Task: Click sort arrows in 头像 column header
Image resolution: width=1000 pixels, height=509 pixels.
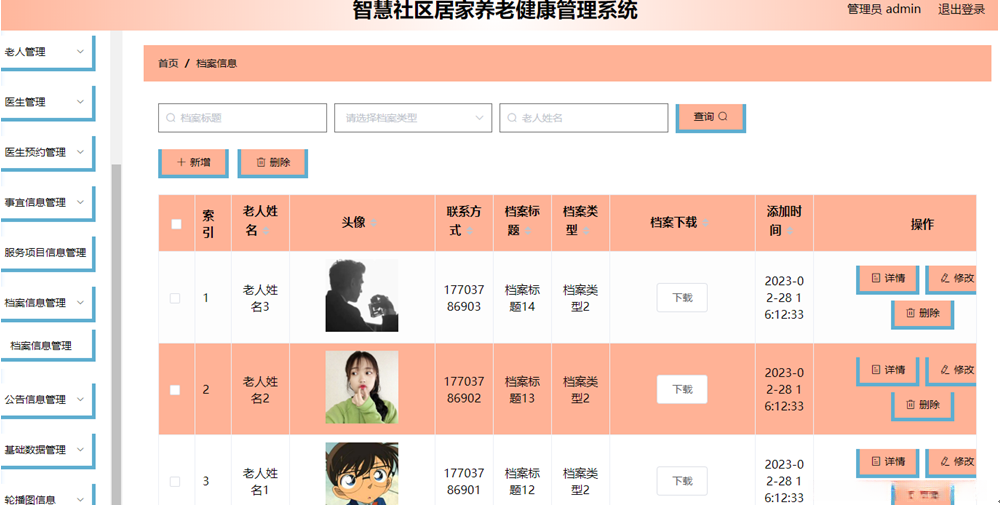Action: (x=374, y=223)
